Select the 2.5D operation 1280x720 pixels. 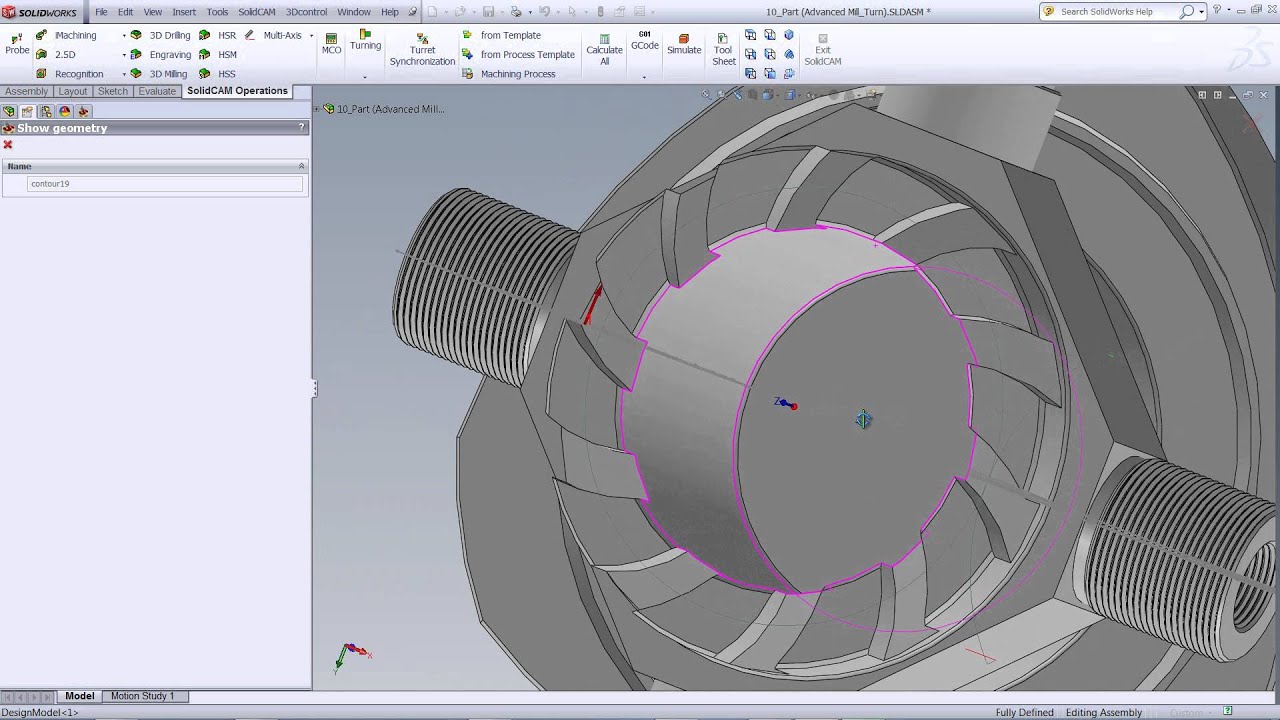[x=56, y=54]
